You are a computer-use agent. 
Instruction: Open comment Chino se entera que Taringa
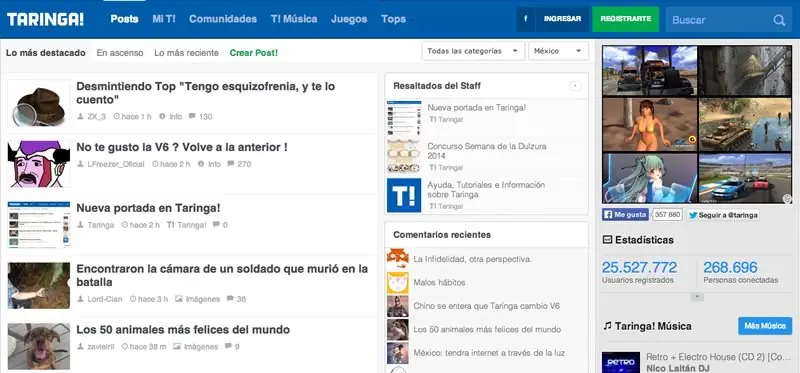pyautogui.click(x=487, y=306)
